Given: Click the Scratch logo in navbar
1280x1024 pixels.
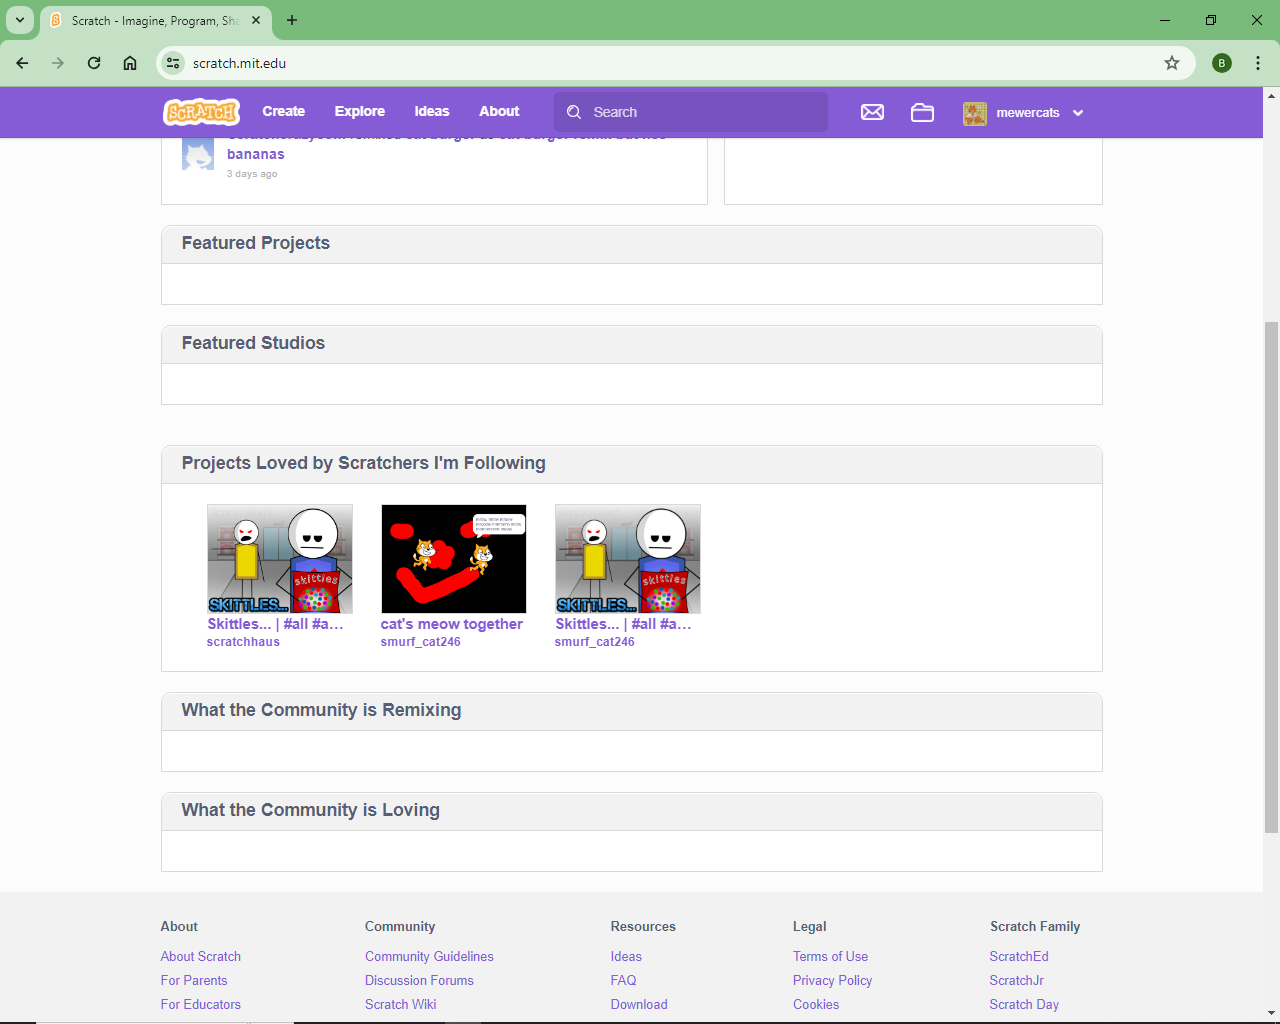Looking at the screenshot, I should pos(201,112).
